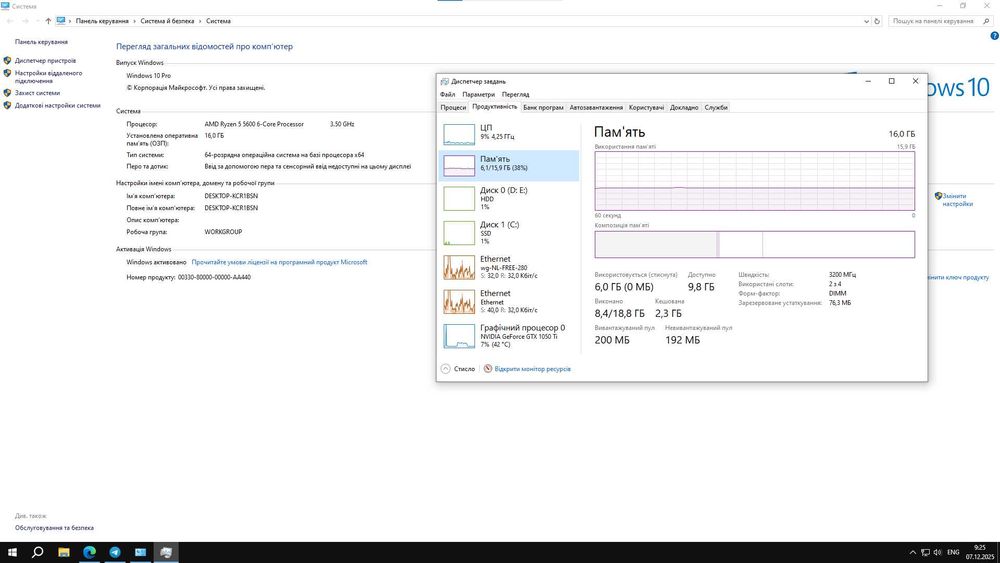Switch to Processes tab
Viewport: 1000px width, 563px height.
pos(453,108)
